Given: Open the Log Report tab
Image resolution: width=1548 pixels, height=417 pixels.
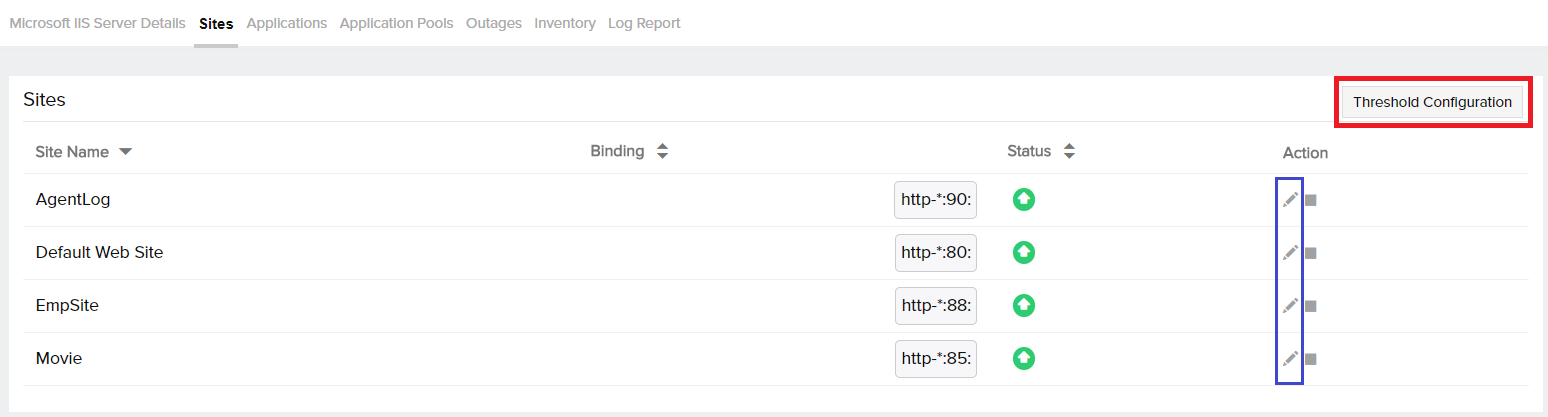Looking at the screenshot, I should pos(644,23).
